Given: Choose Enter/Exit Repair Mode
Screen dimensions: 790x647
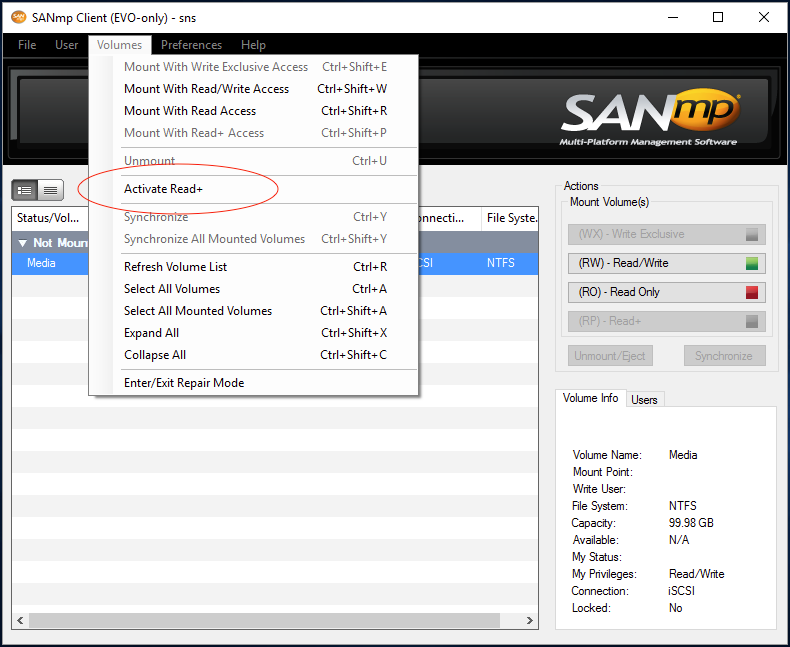Looking at the screenshot, I should click(x=255, y=383).
